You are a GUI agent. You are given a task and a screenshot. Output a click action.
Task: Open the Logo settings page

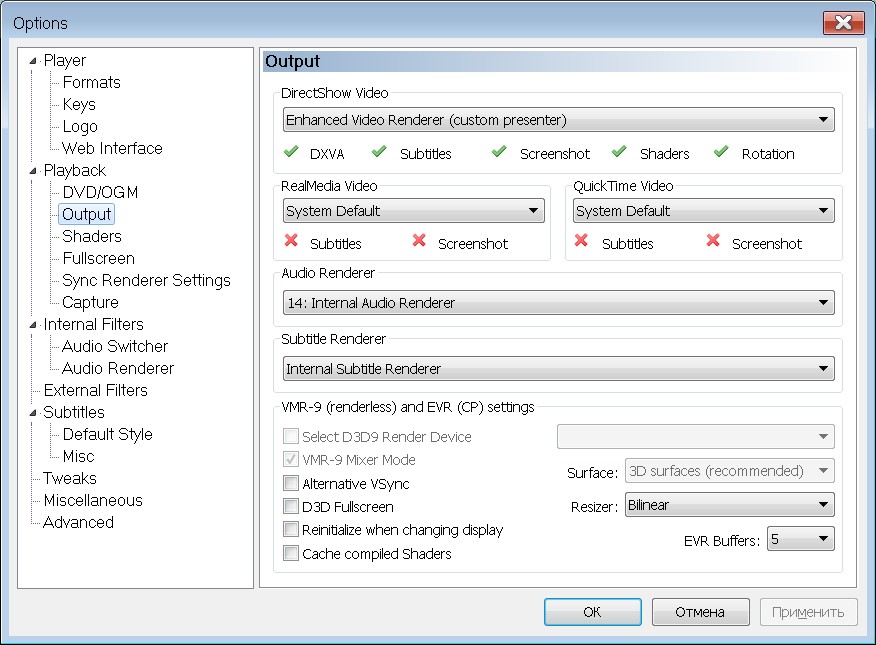[x=80, y=127]
